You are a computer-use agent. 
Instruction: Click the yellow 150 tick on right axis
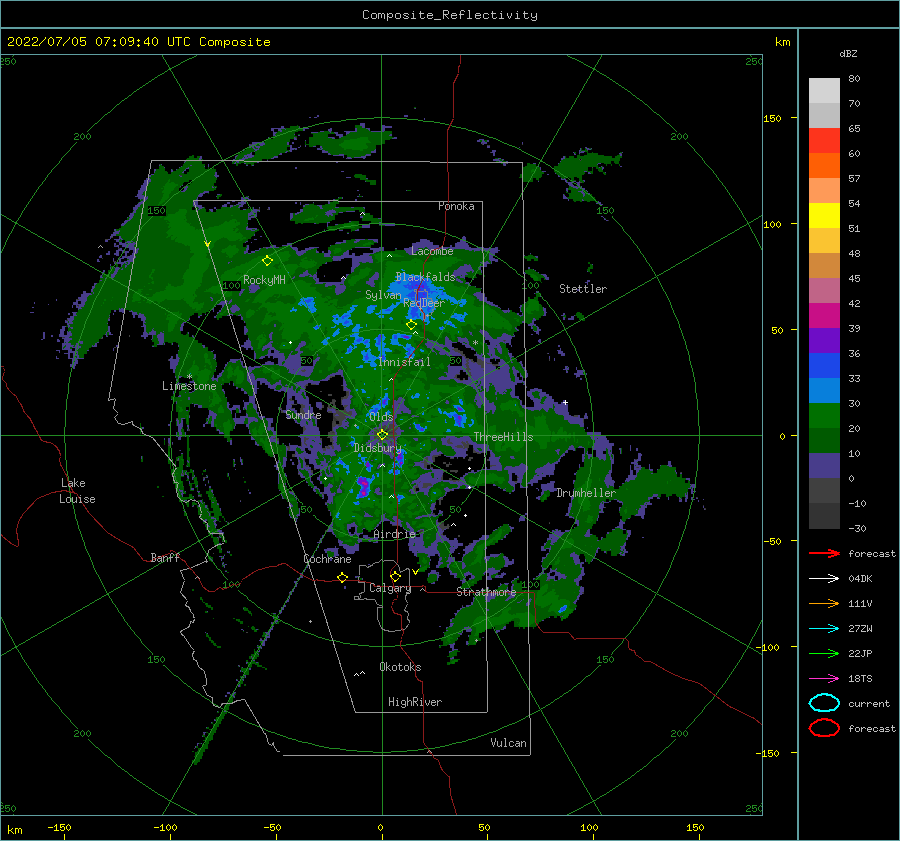point(772,118)
